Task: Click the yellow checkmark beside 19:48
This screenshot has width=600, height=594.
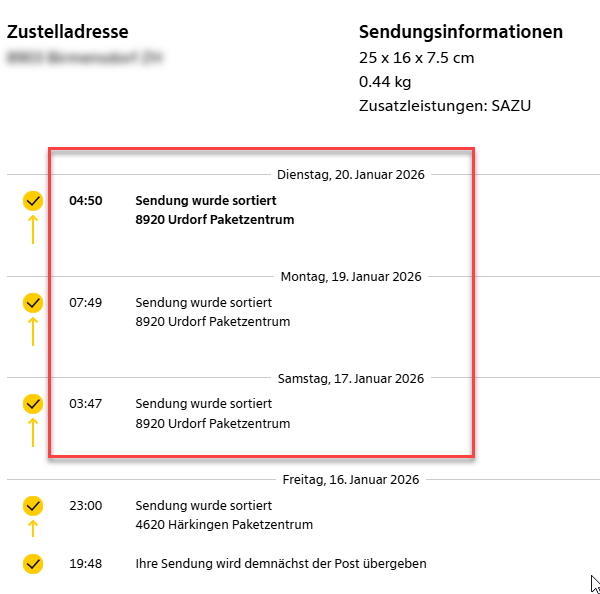Action: click(33, 564)
